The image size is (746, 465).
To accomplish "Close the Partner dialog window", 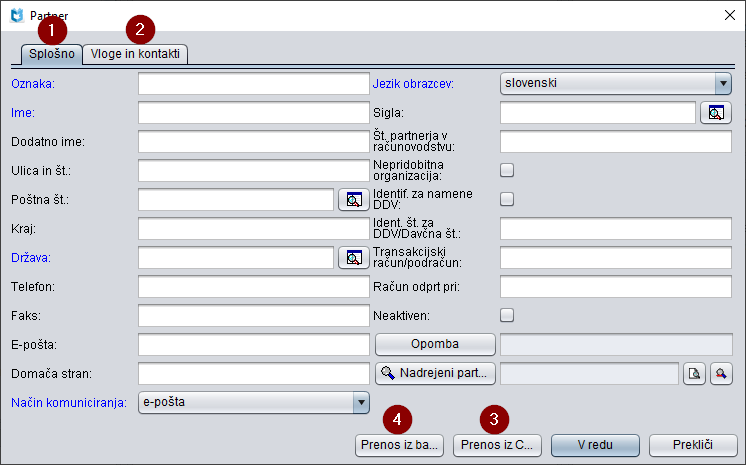I will pos(727,15).
